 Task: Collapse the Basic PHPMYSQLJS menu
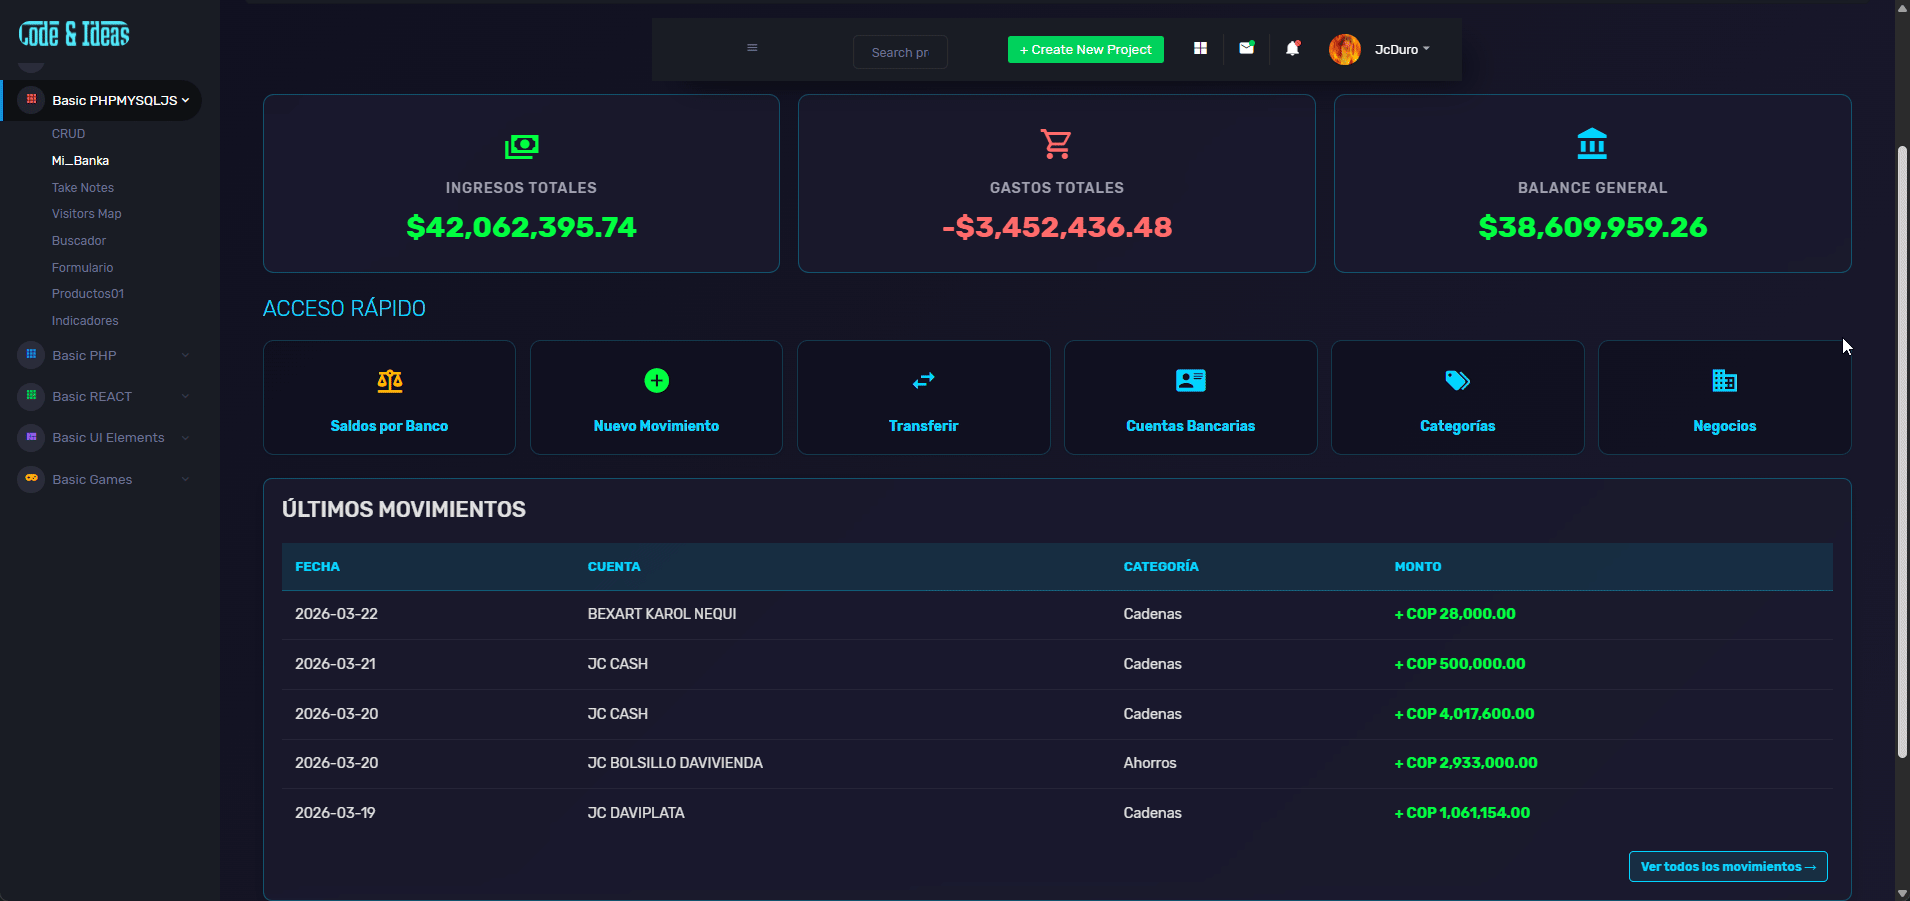coord(114,101)
